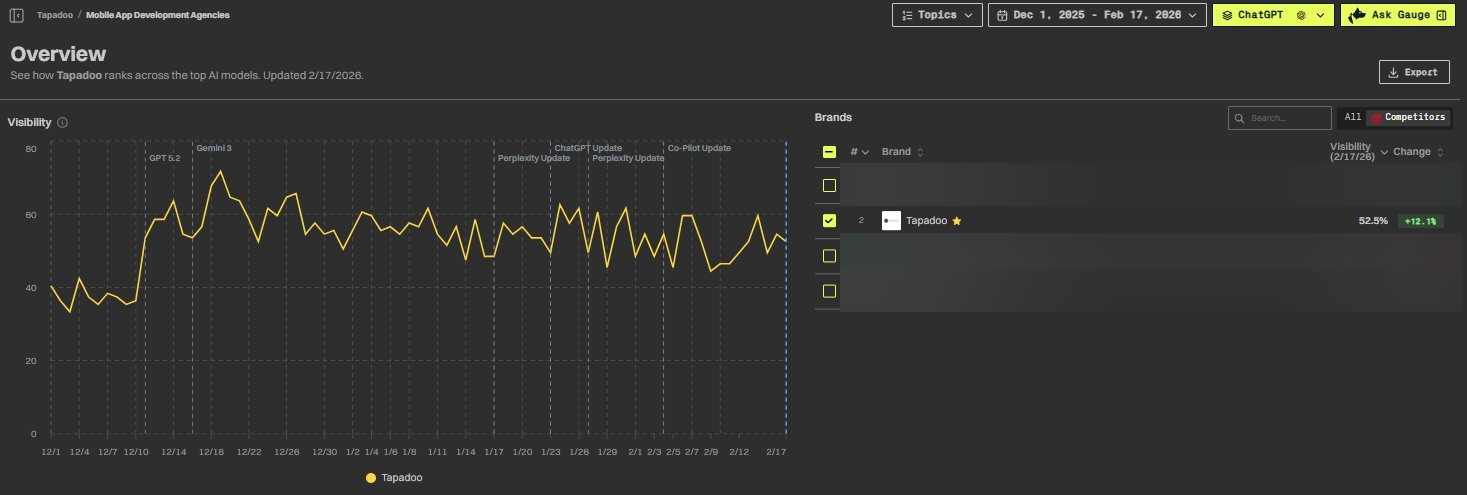Click into the brands Search field
The width and height of the screenshot is (1467, 495).
[x=1280, y=118]
